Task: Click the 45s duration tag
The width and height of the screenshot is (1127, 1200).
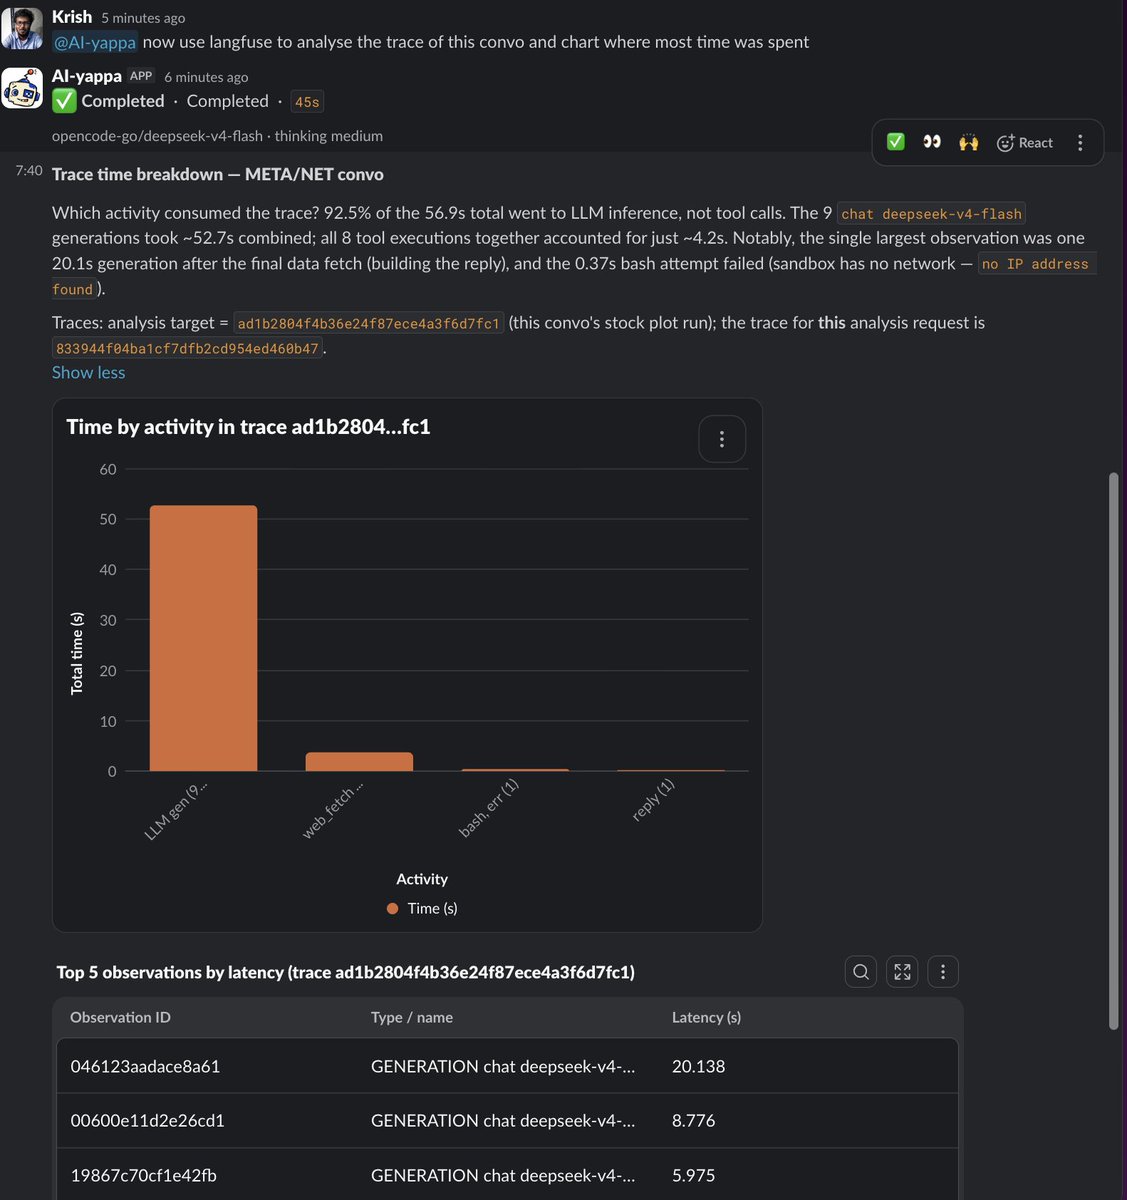Action: point(307,102)
